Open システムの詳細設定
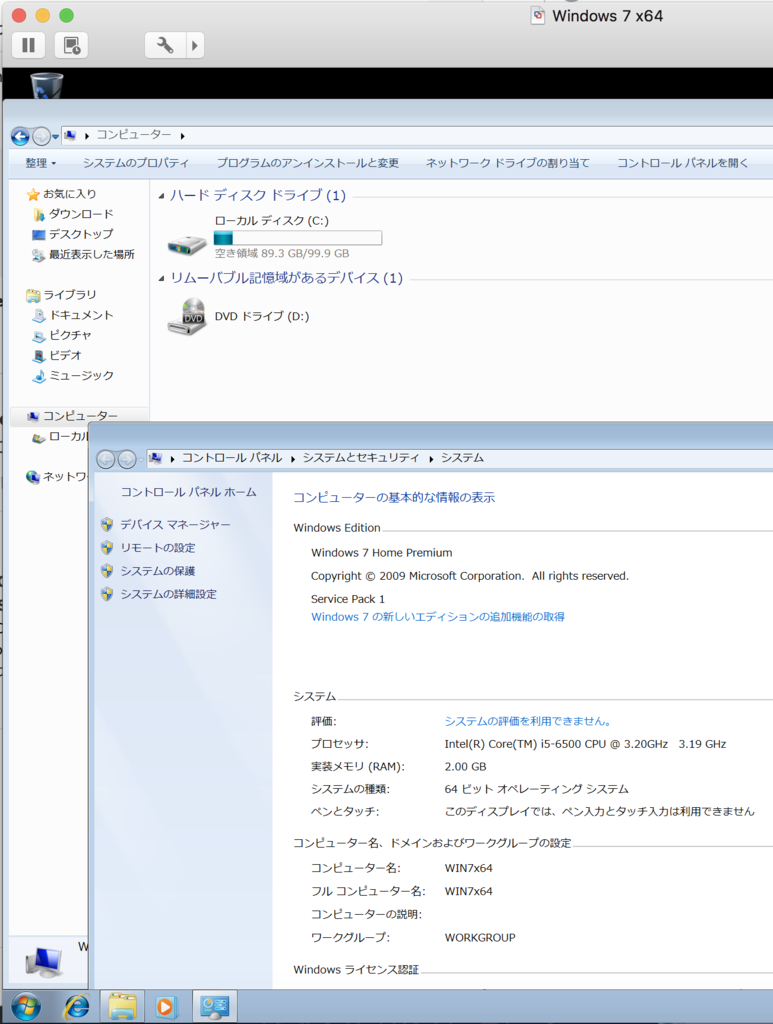773x1024 pixels. click(x=168, y=594)
